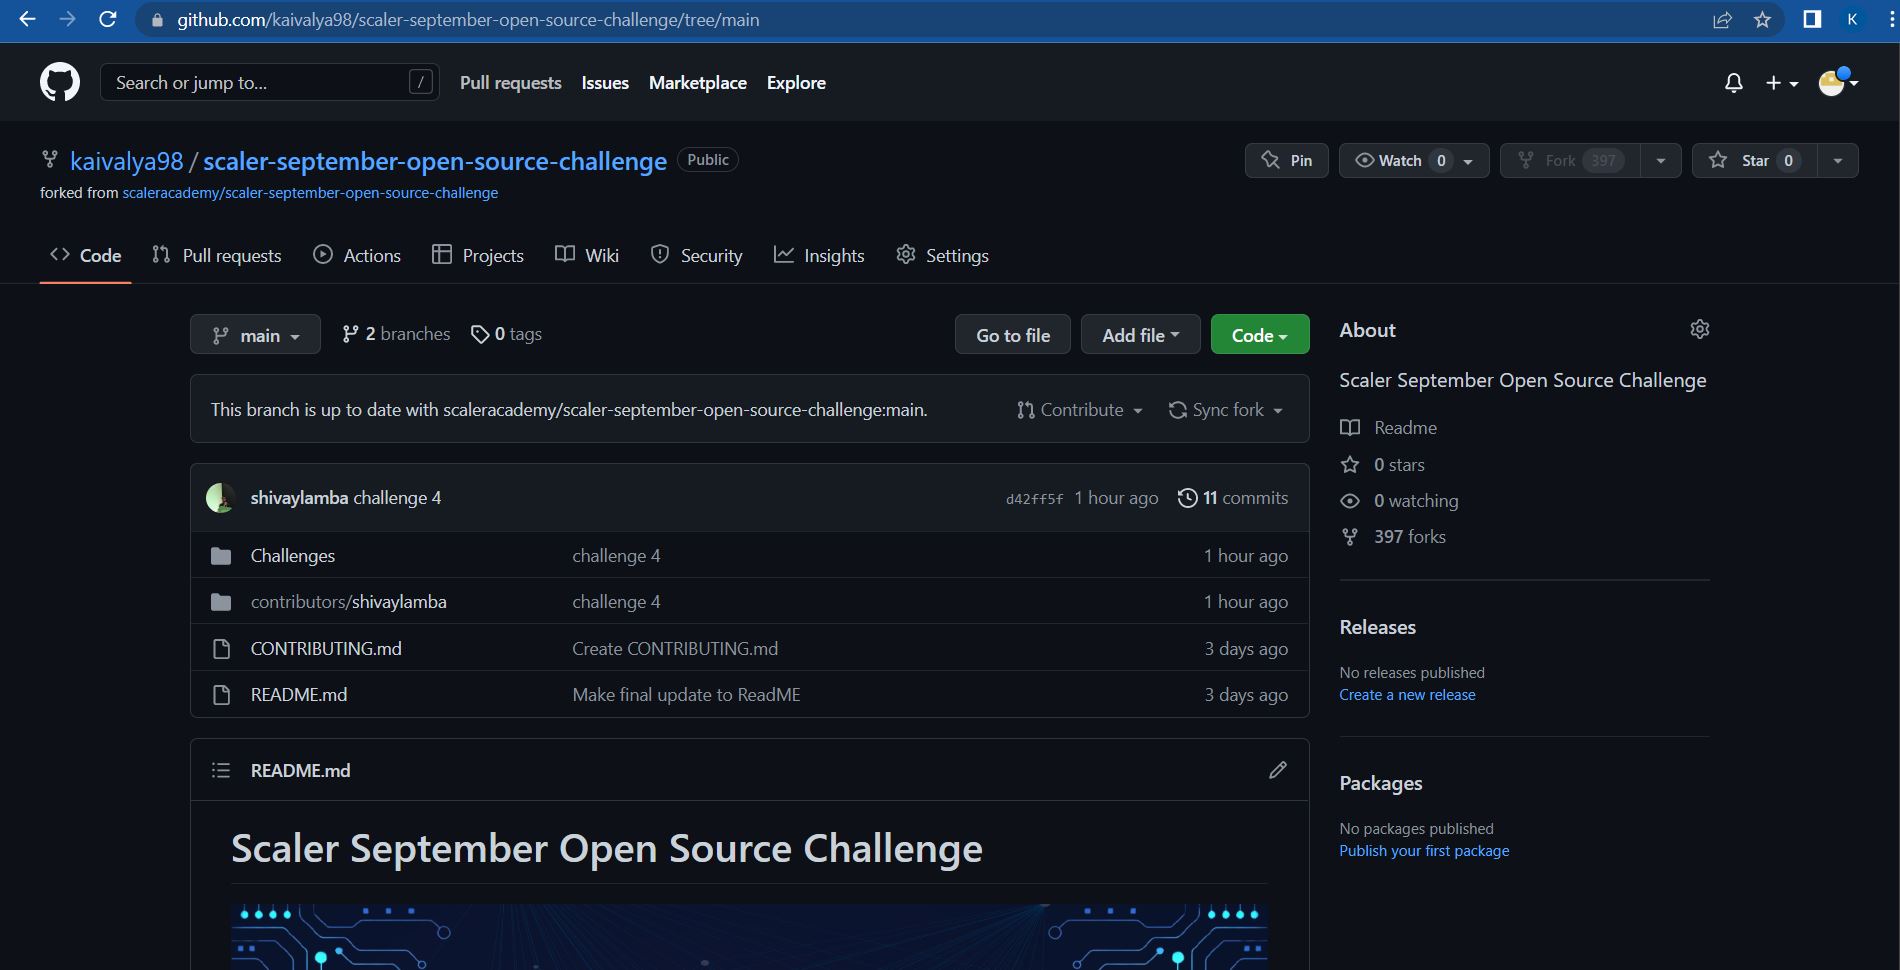The width and height of the screenshot is (1900, 970).
Task: View 0 watching in About sidebar
Action: point(1400,501)
